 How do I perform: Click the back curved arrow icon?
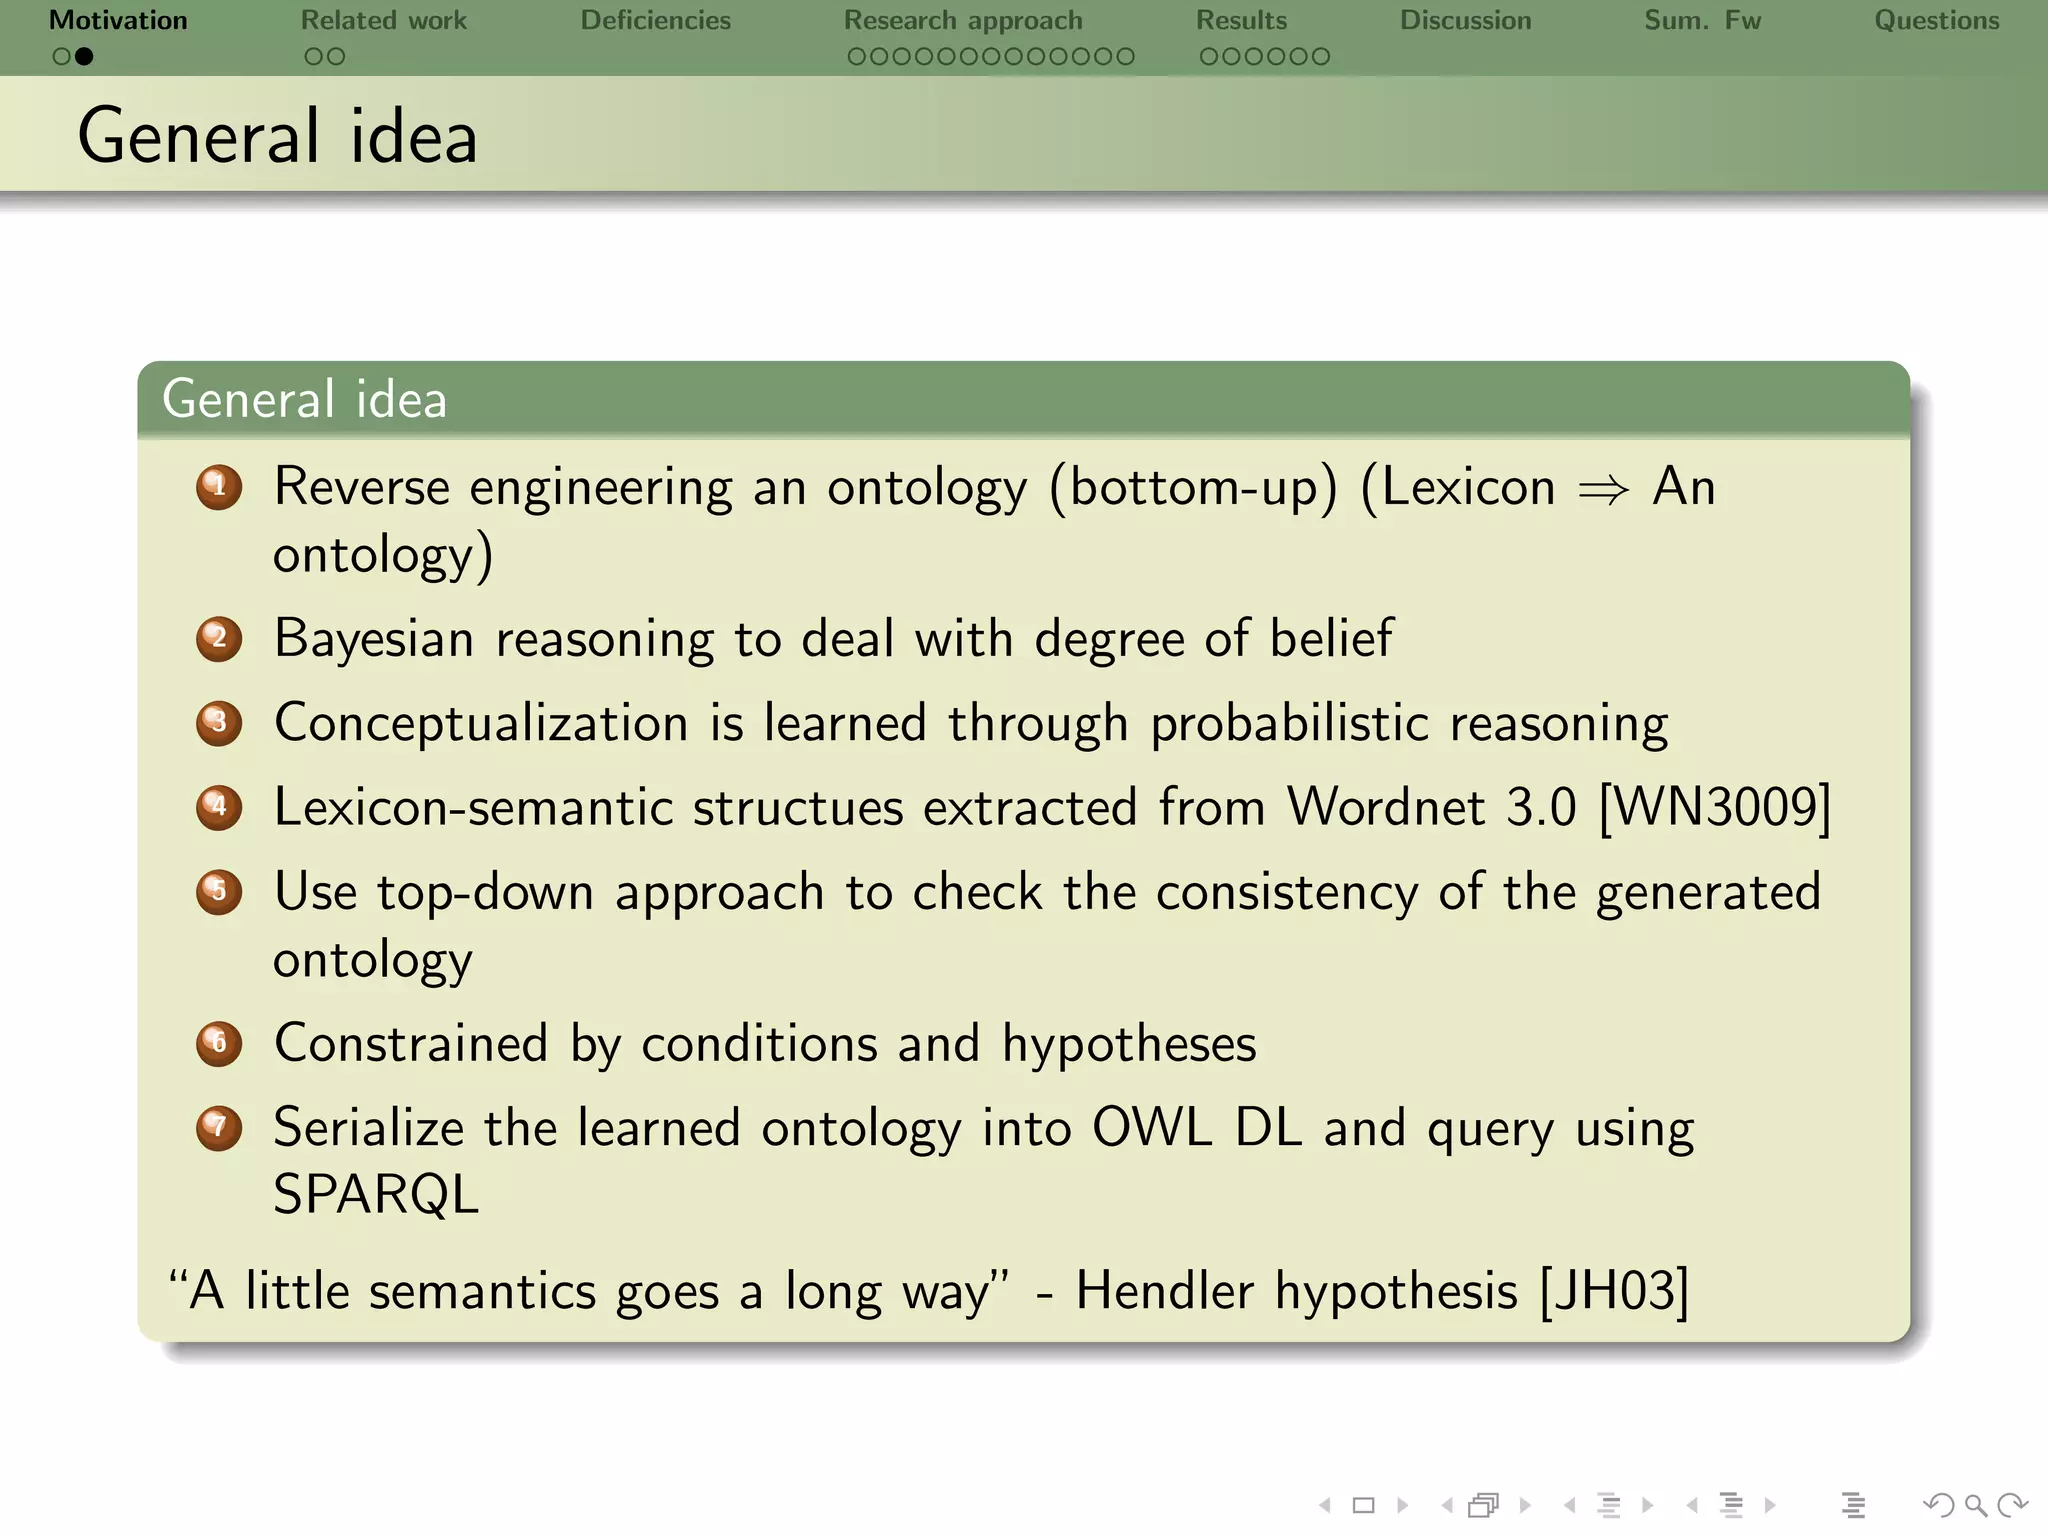click(1938, 1505)
